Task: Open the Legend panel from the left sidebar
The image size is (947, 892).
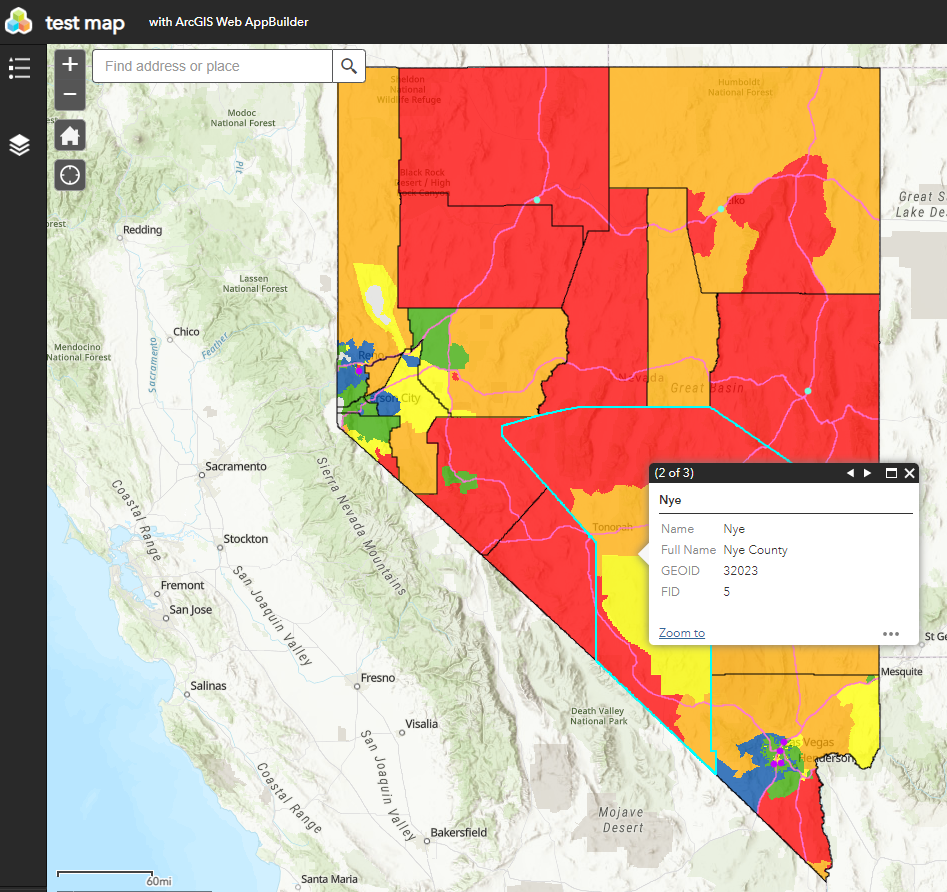Action: pyautogui.click(x=19, y=68)
